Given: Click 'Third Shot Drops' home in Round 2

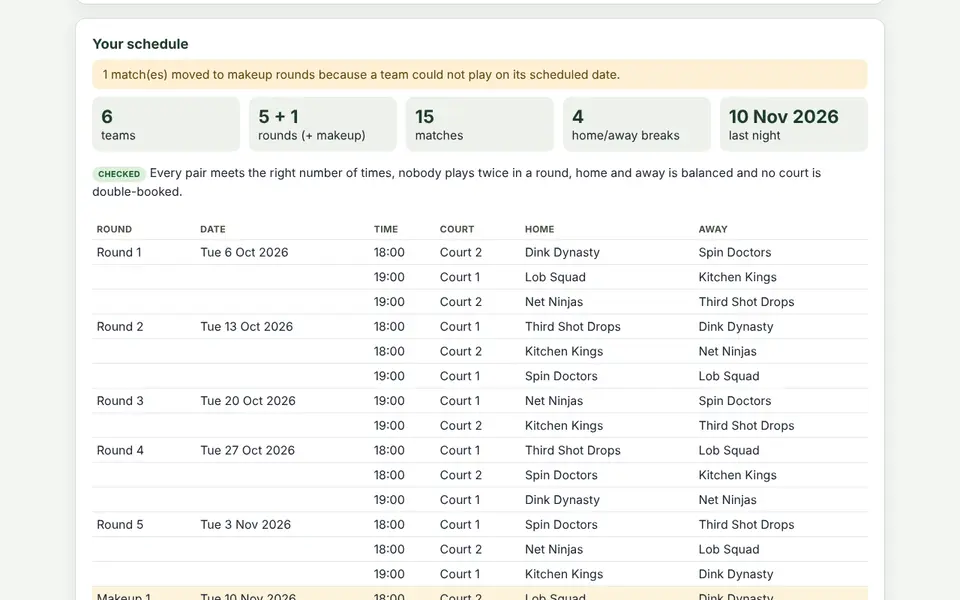Looking at the screenshot, I should (x=572, y=327).
